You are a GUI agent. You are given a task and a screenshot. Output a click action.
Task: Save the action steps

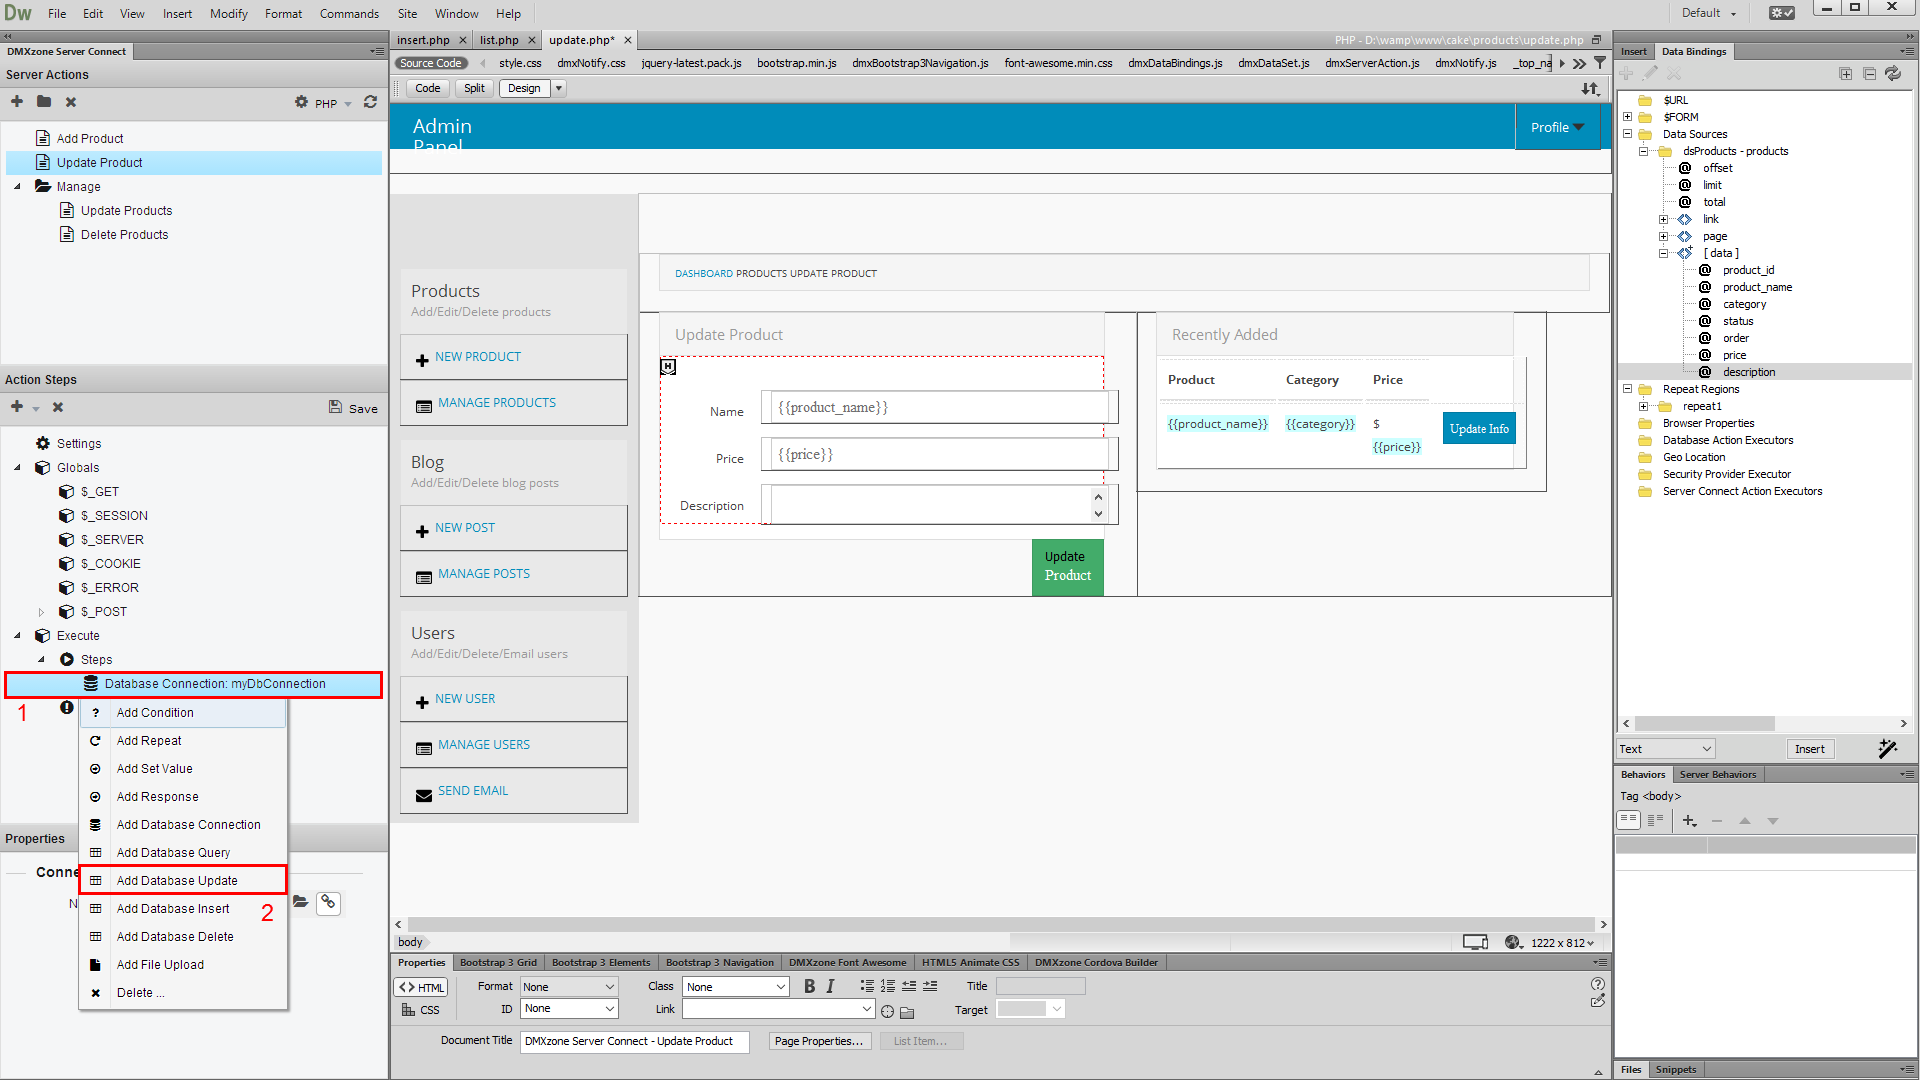point(353,408)
